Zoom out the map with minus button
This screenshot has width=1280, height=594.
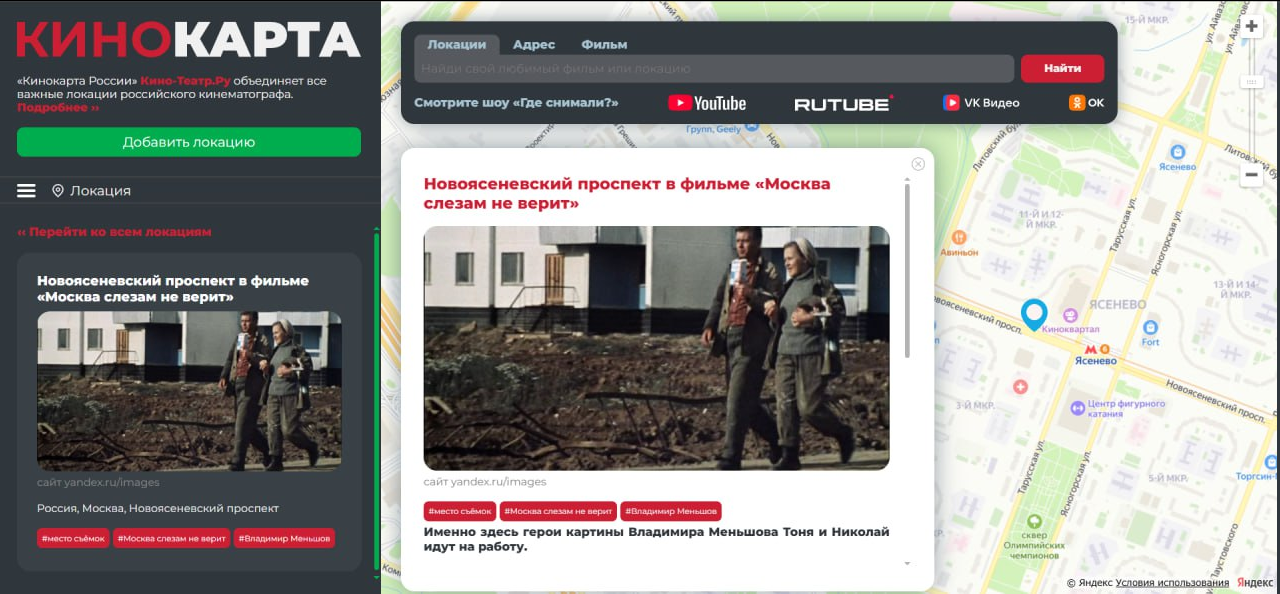click(x=1251, y=175)
